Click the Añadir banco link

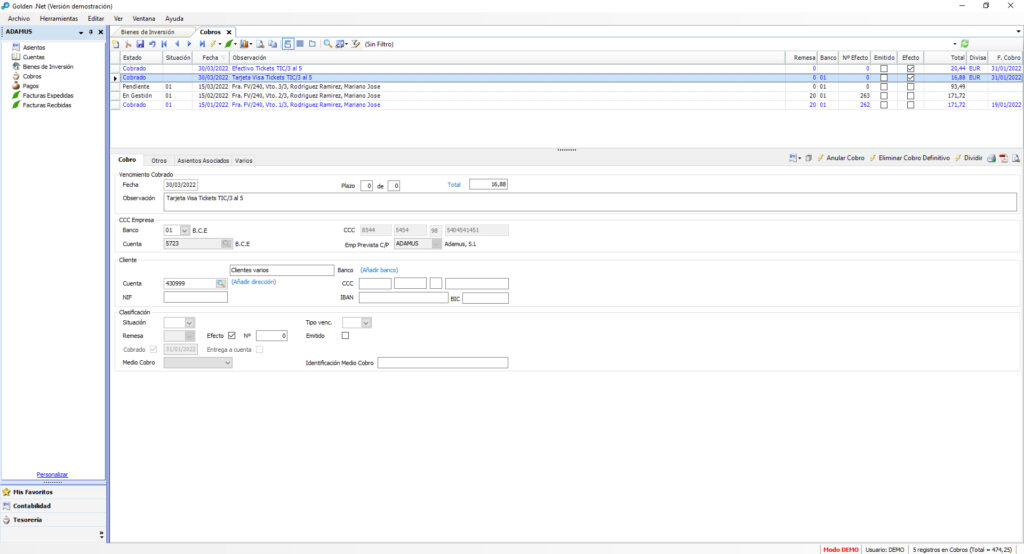[x=379, y=270]
